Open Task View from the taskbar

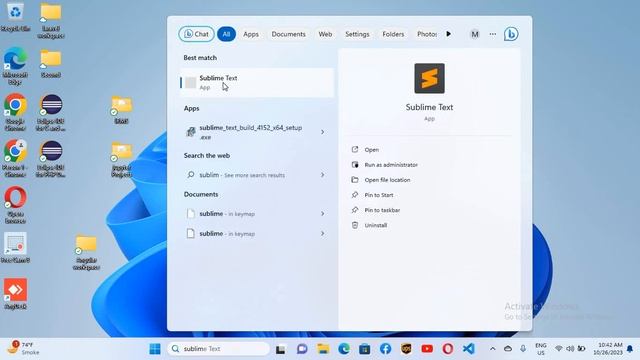tap(280, 349)
